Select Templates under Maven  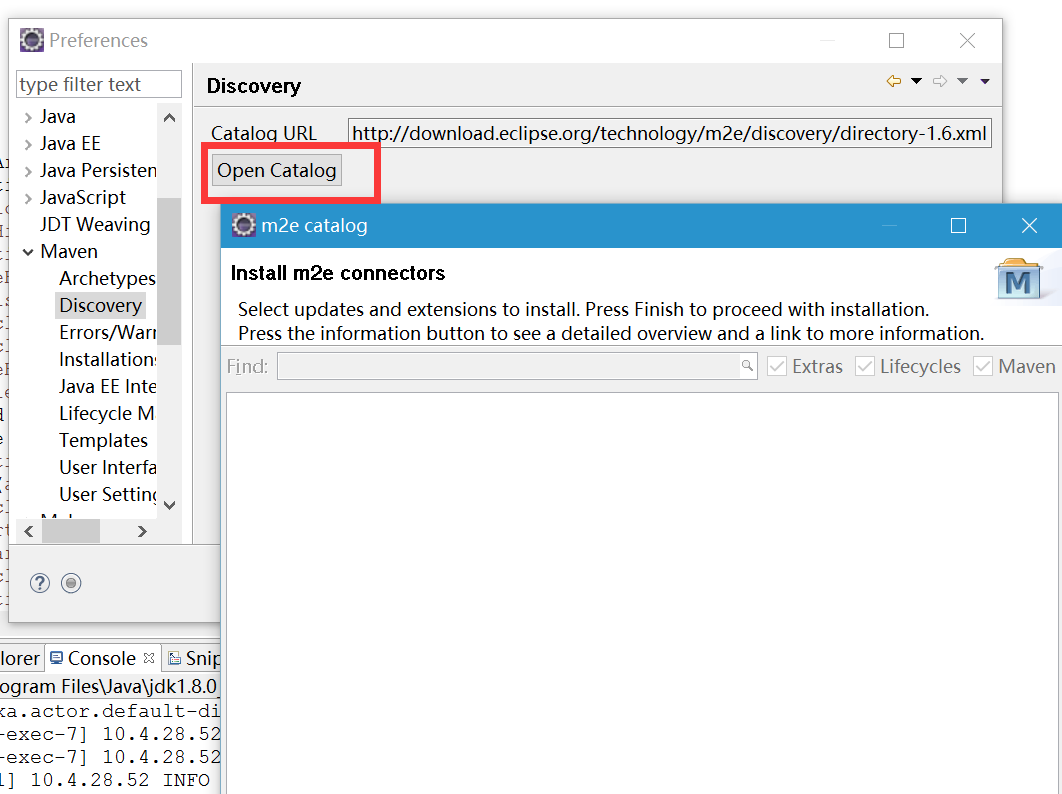click(x=103, y=440)
